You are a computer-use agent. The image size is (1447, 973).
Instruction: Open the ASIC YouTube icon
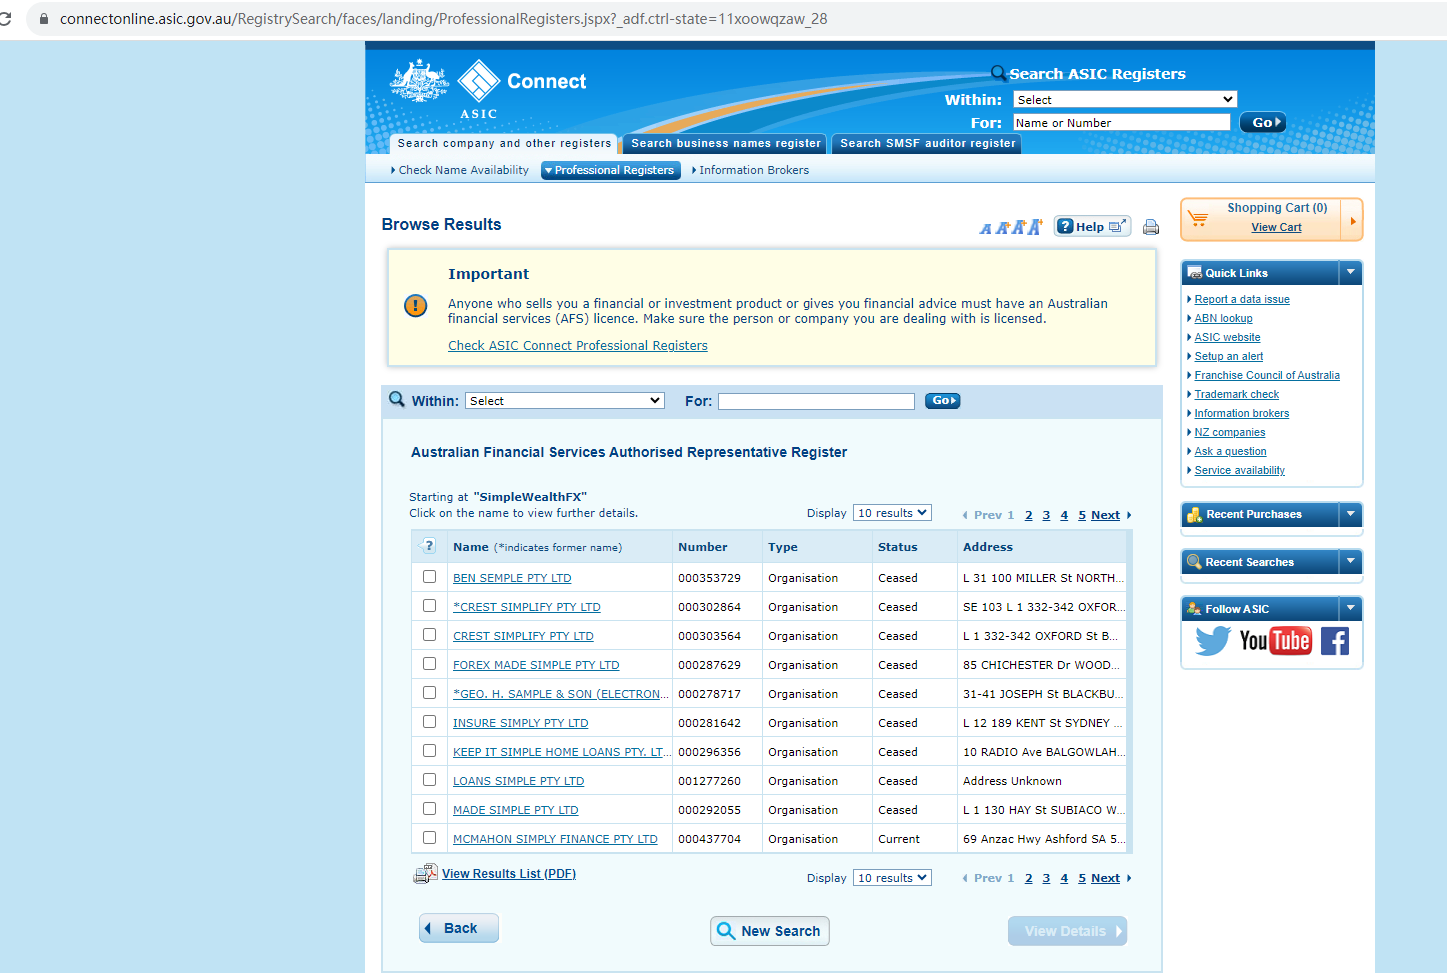pyautogui.click(x=1275, y=641)
